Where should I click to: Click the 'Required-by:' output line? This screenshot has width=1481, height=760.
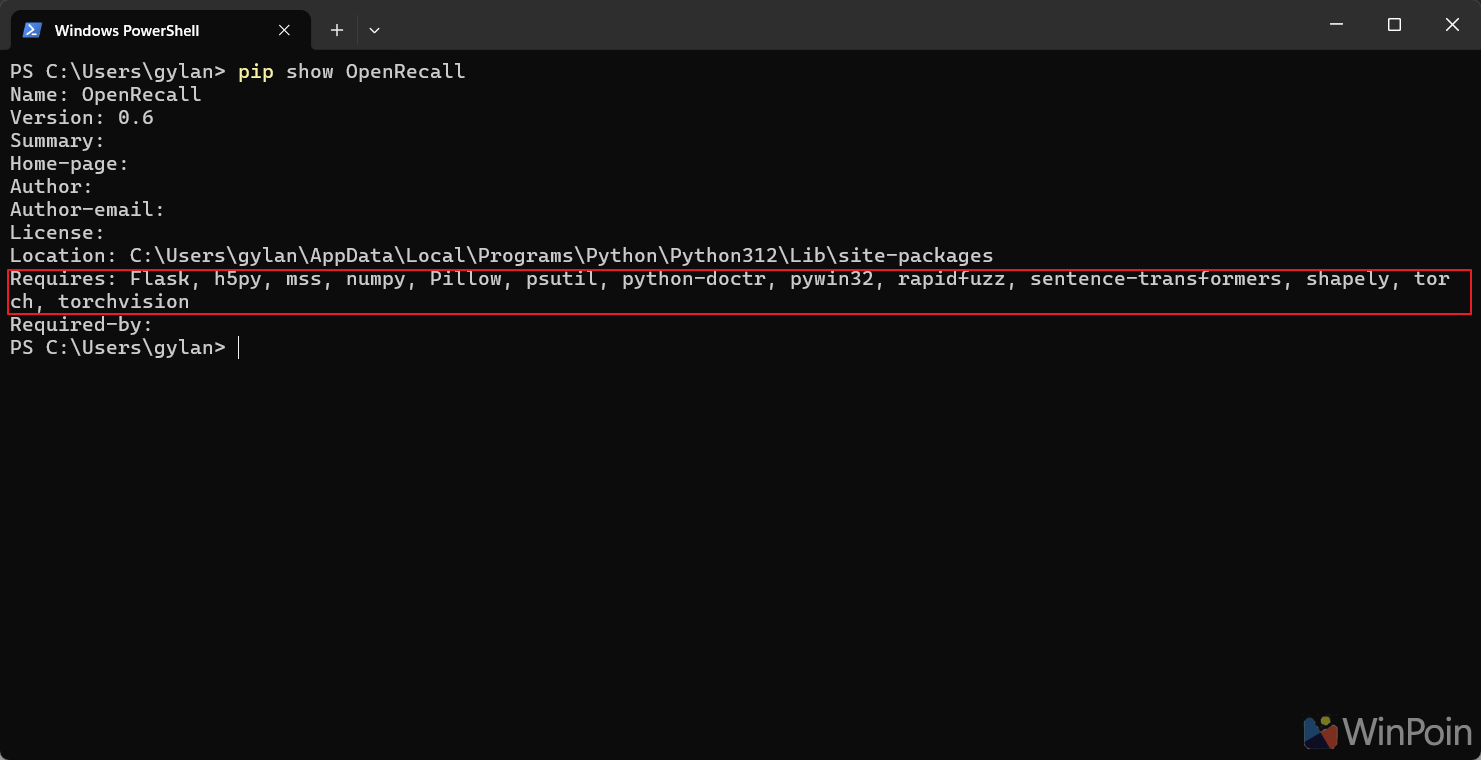(82, 325)
